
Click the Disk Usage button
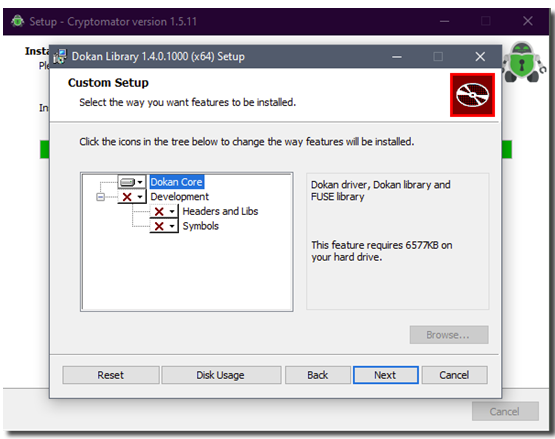[221, 375]
